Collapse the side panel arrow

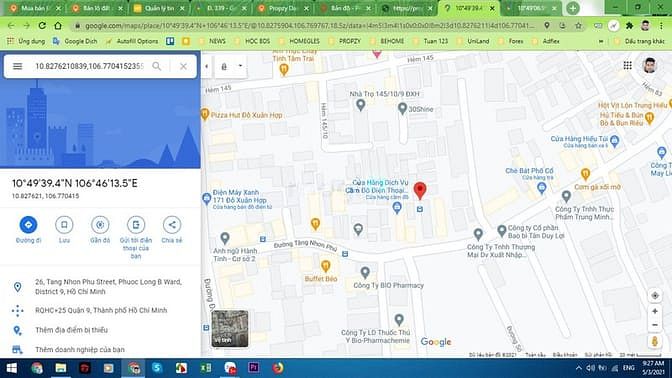pos(207,66)
